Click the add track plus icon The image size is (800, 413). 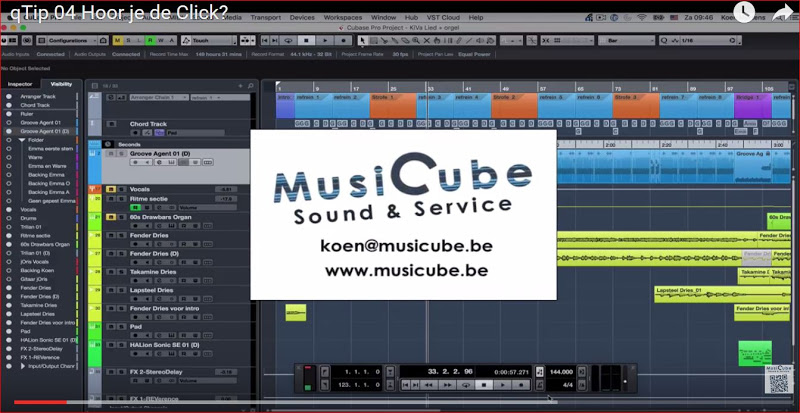pyautogui.click(x=240, y=86)
